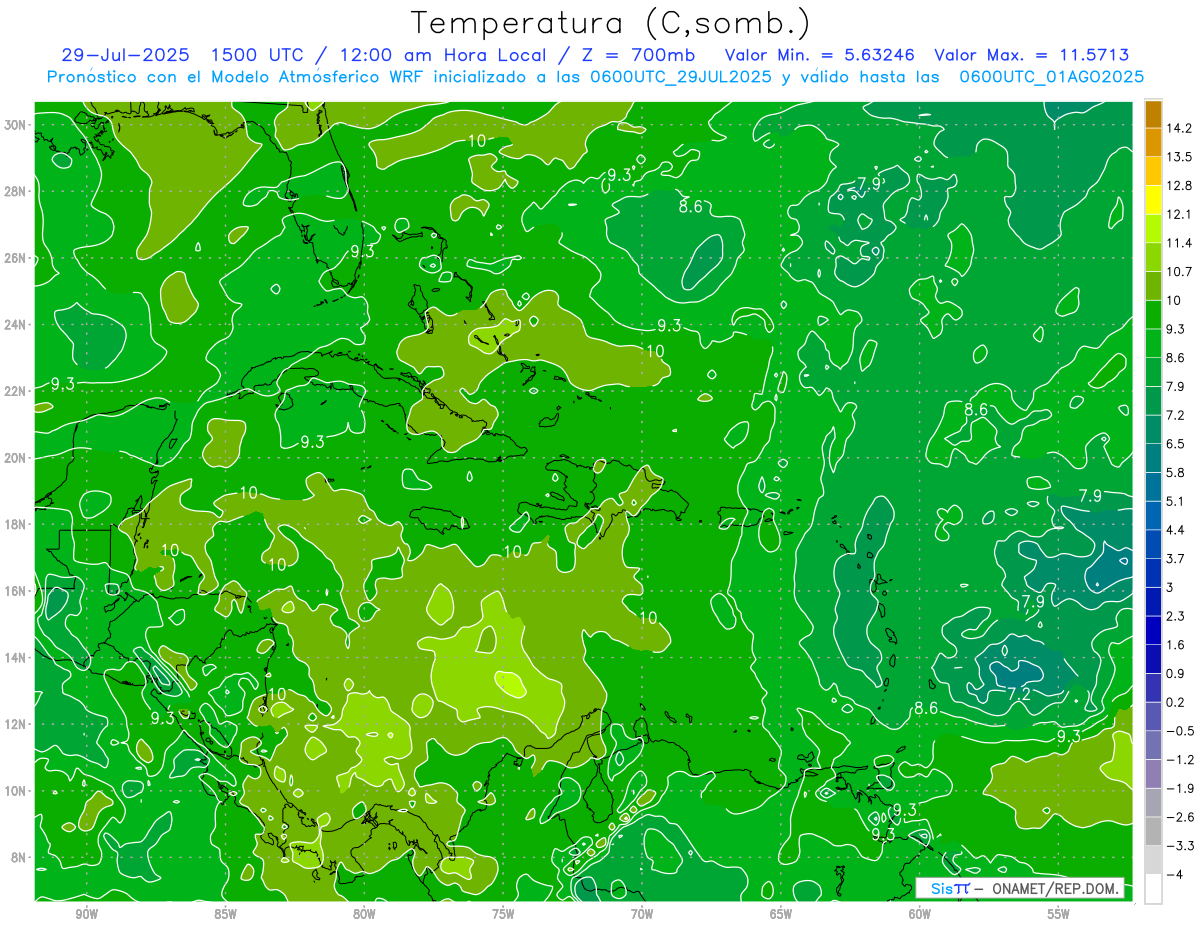The width and height of the screenshot is (1200, 927).
Task: Click the colorbar label "14.2"
Action: tap(1177, 128)
